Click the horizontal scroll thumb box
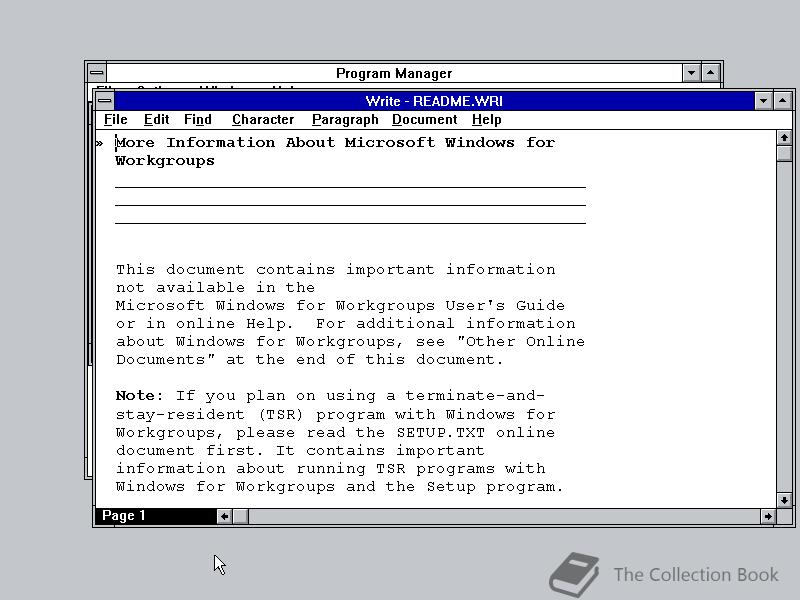 tap(241, 516)
